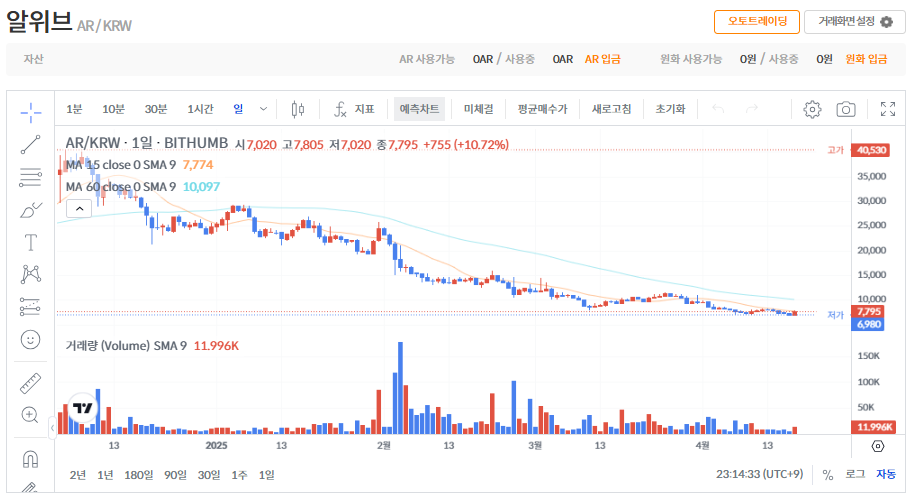Enter fullscreen chart mode
Viewport: 908px width, 495px height.
(x=888, y=109)
